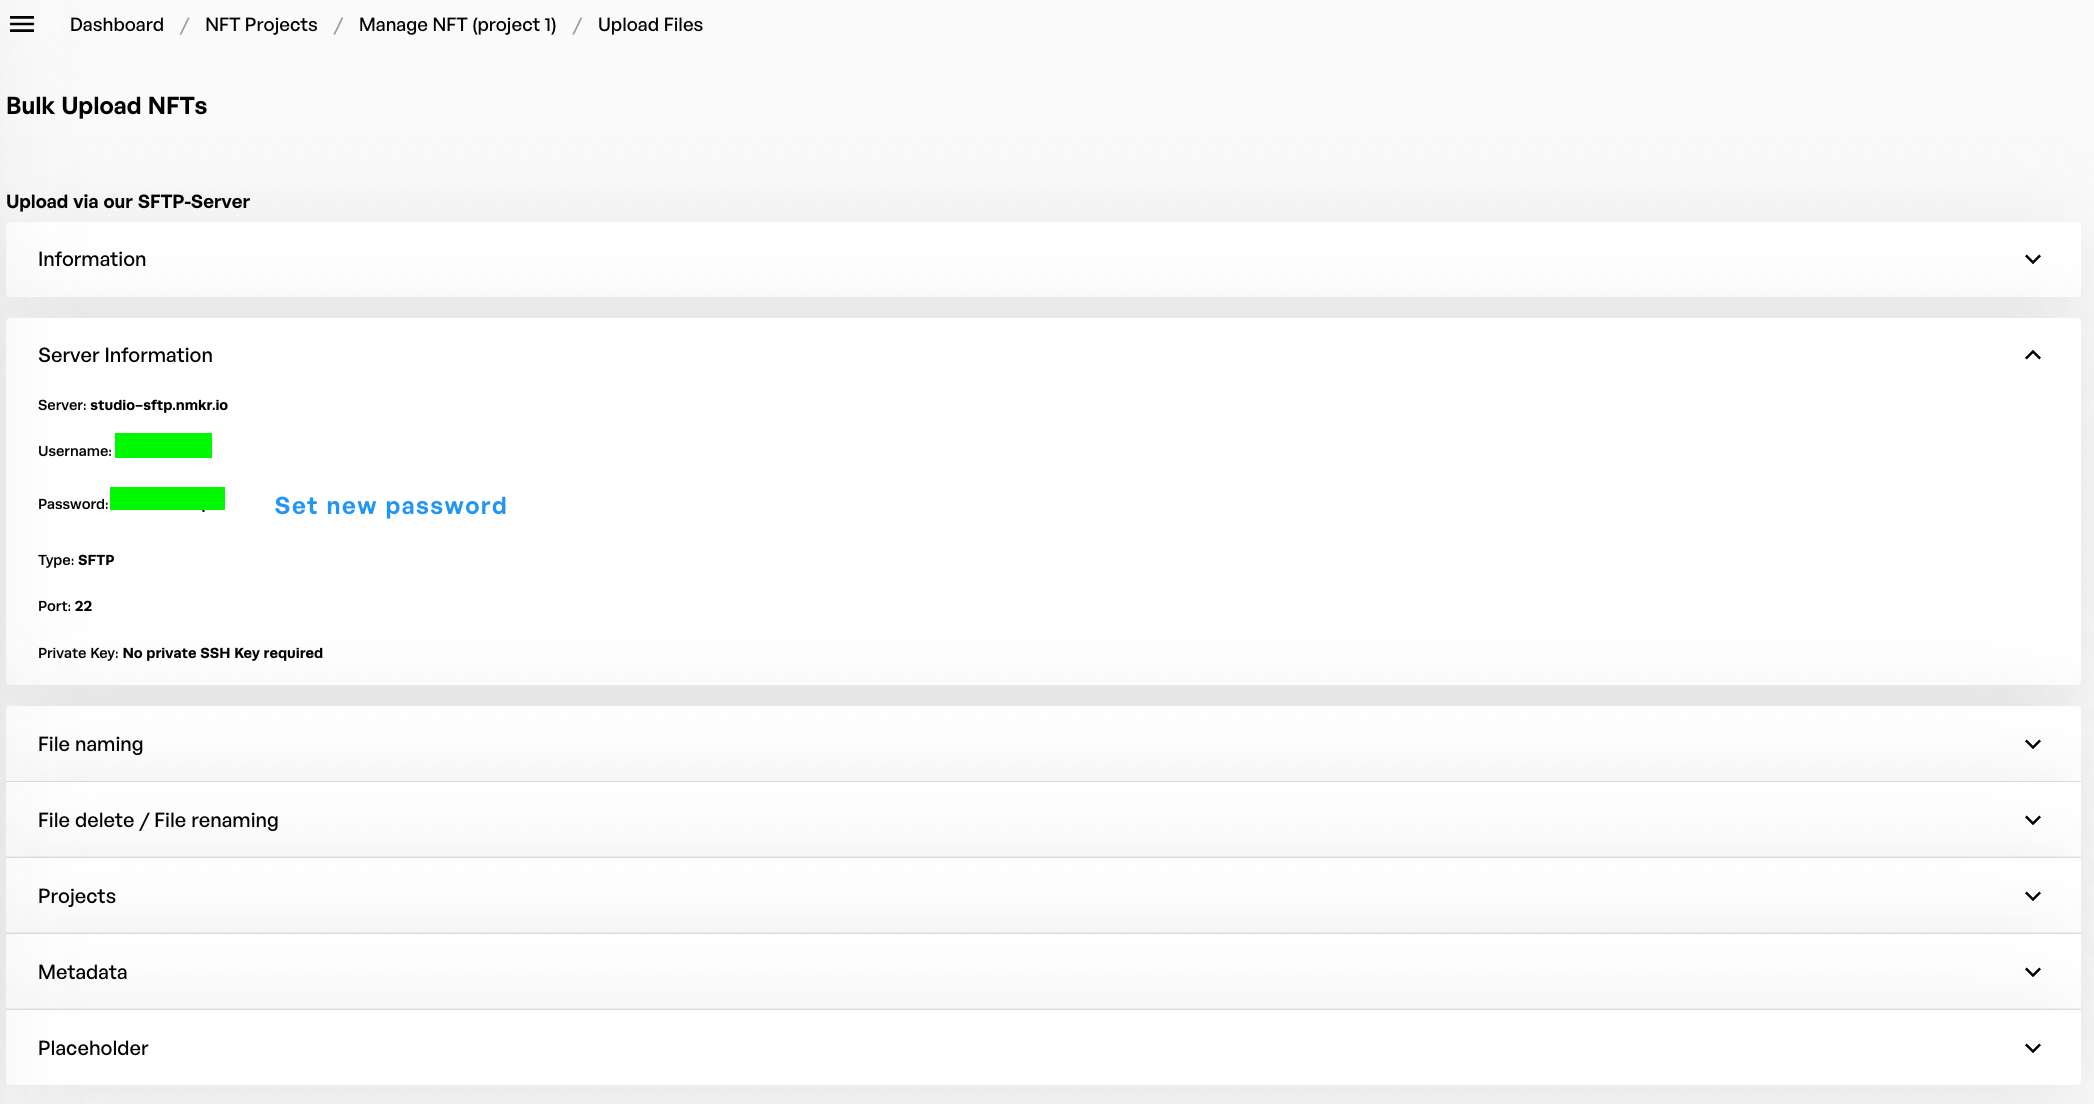
Task: Click the Metadata accordion title
Action: [82, 972]
